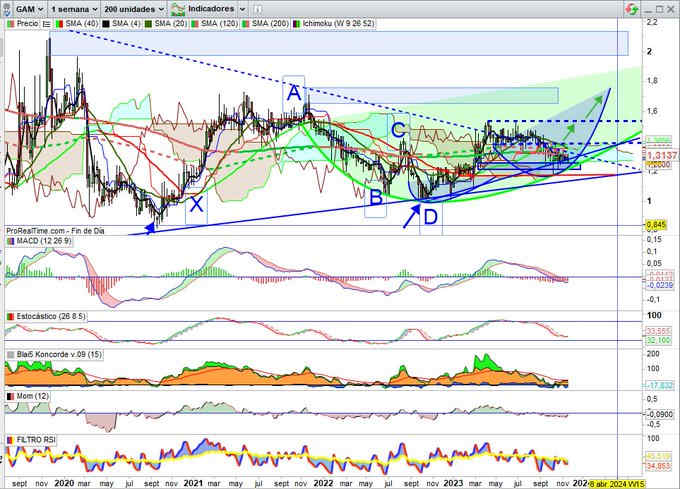The height and width of the screenshot is (489, 680).
Task: Click the SMA (40) color swatch
Action: [59, 24]
